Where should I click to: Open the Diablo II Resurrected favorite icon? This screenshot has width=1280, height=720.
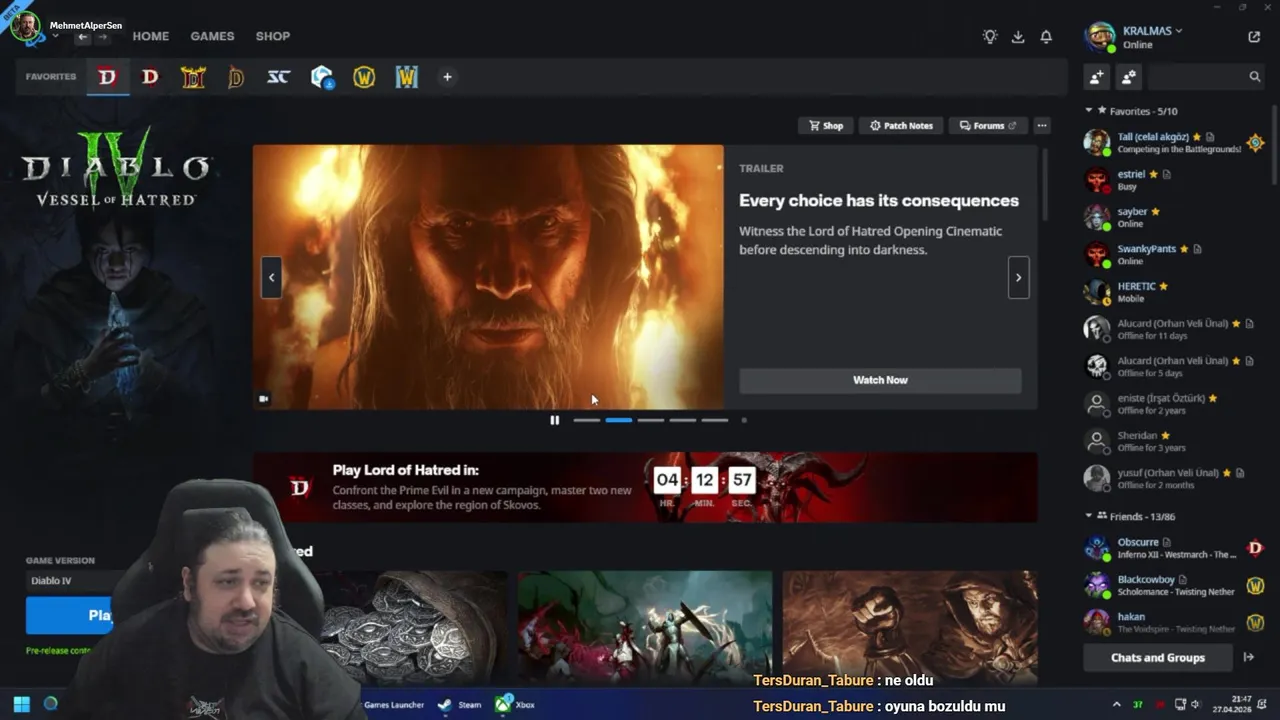click(x=193, y=77)
